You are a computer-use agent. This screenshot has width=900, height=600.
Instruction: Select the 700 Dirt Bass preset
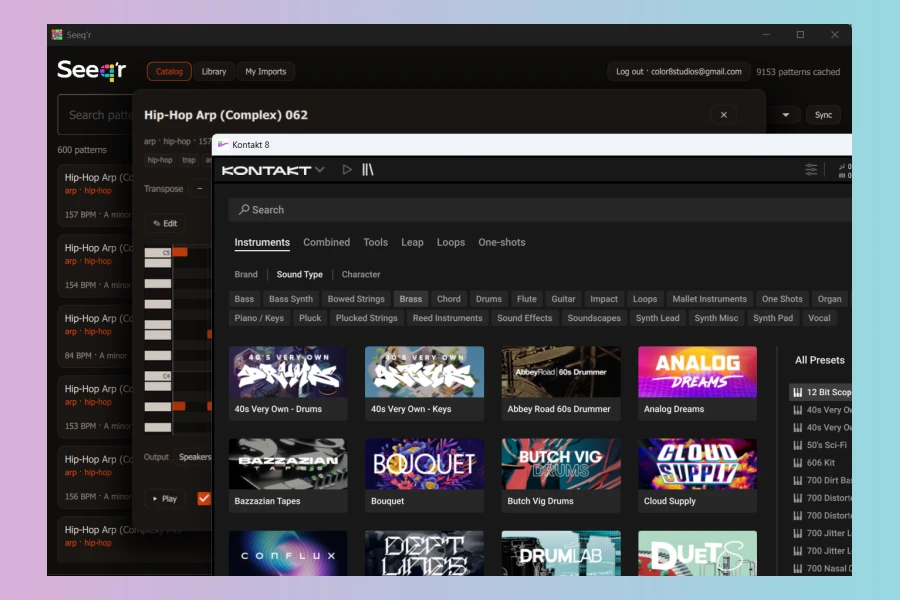tap(821, 480)
